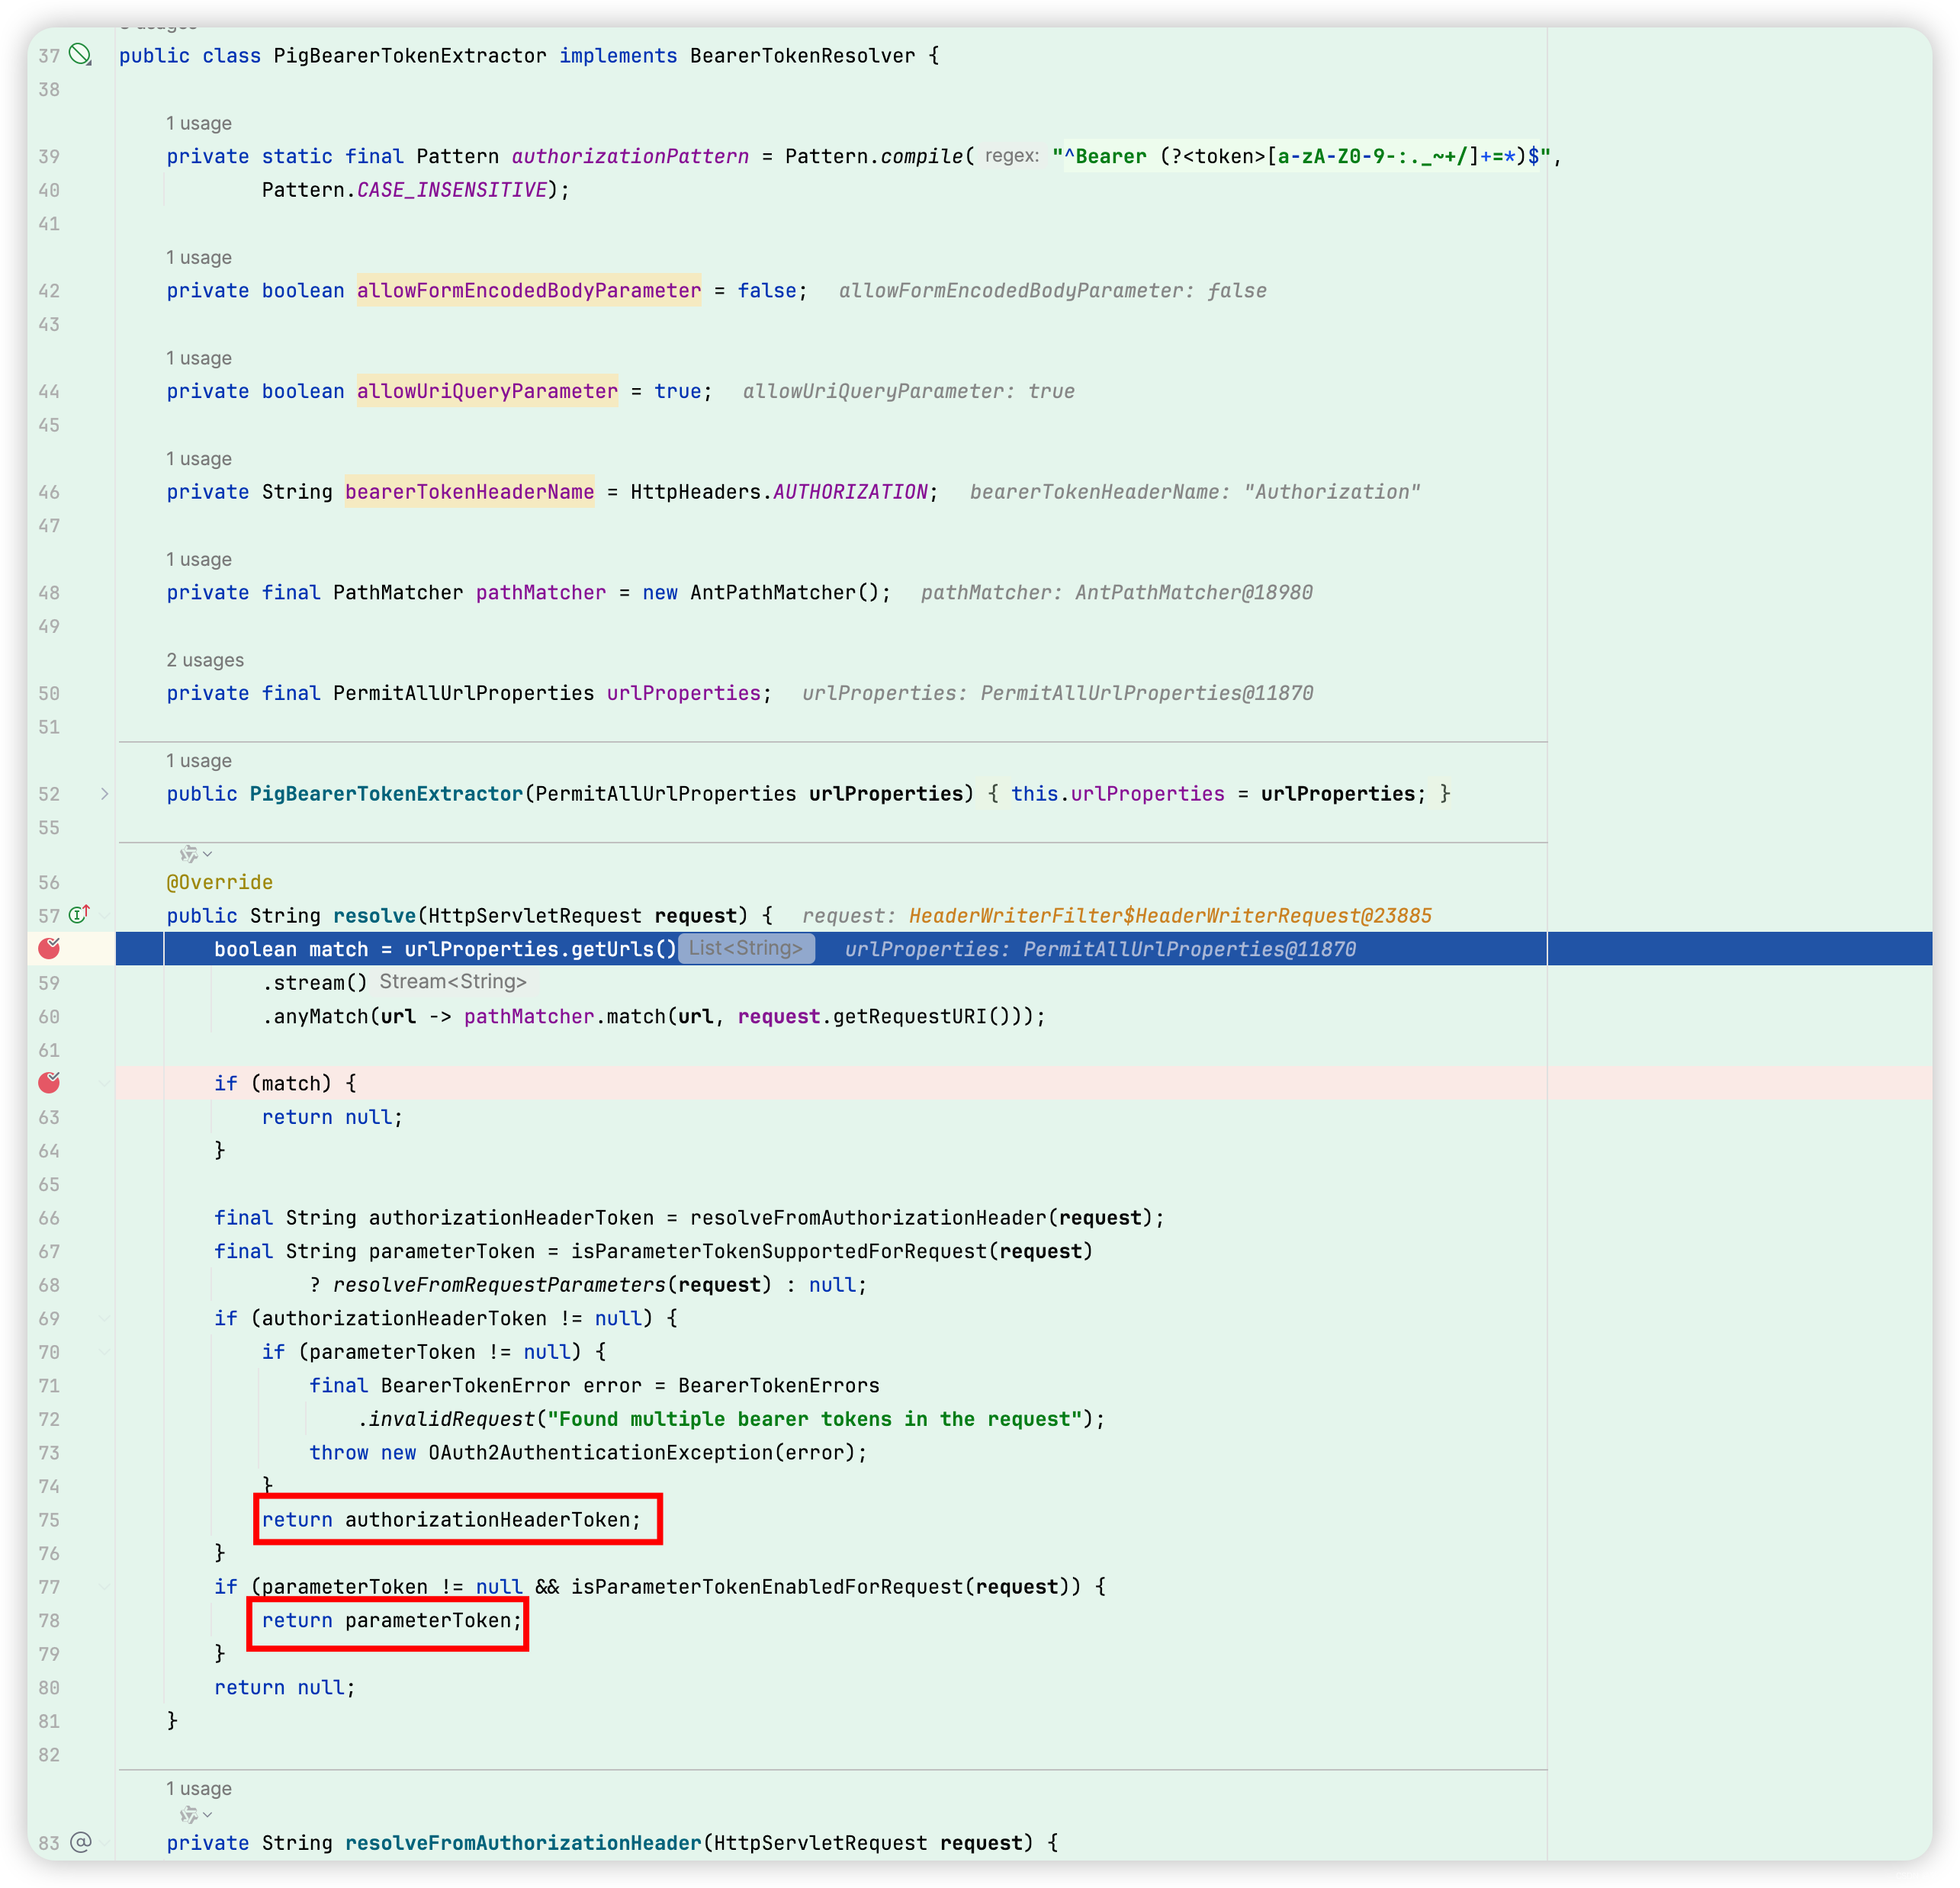Click the AI assistant icon above resolveFromAuthorizationHeader
Viewport: 1960px width, 1888px height.
pyautogui.click(x=189, y=1815)
